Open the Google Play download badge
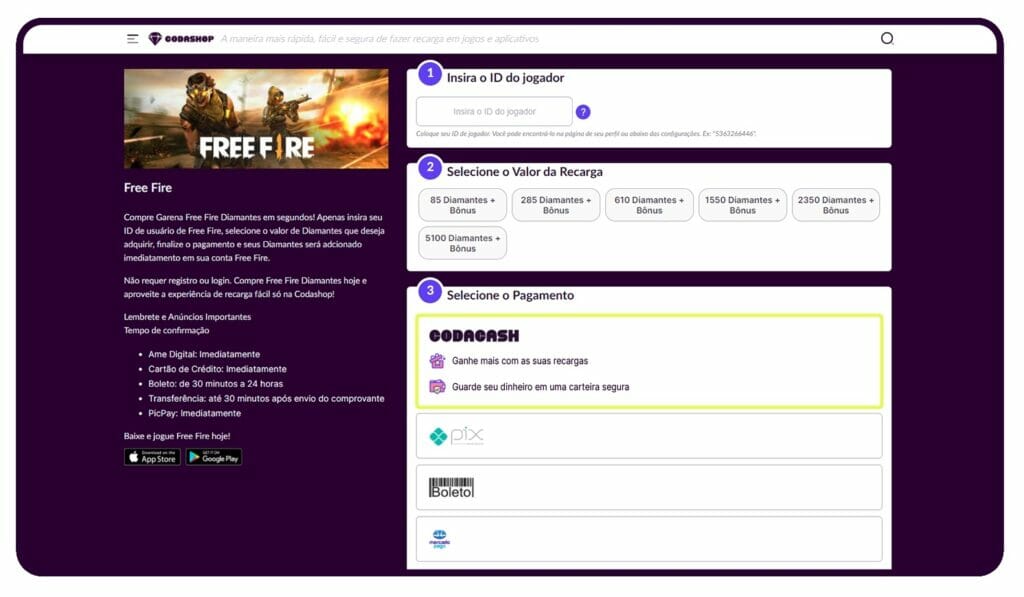This screenshot has width=1024, height=597. coord(213,457)
